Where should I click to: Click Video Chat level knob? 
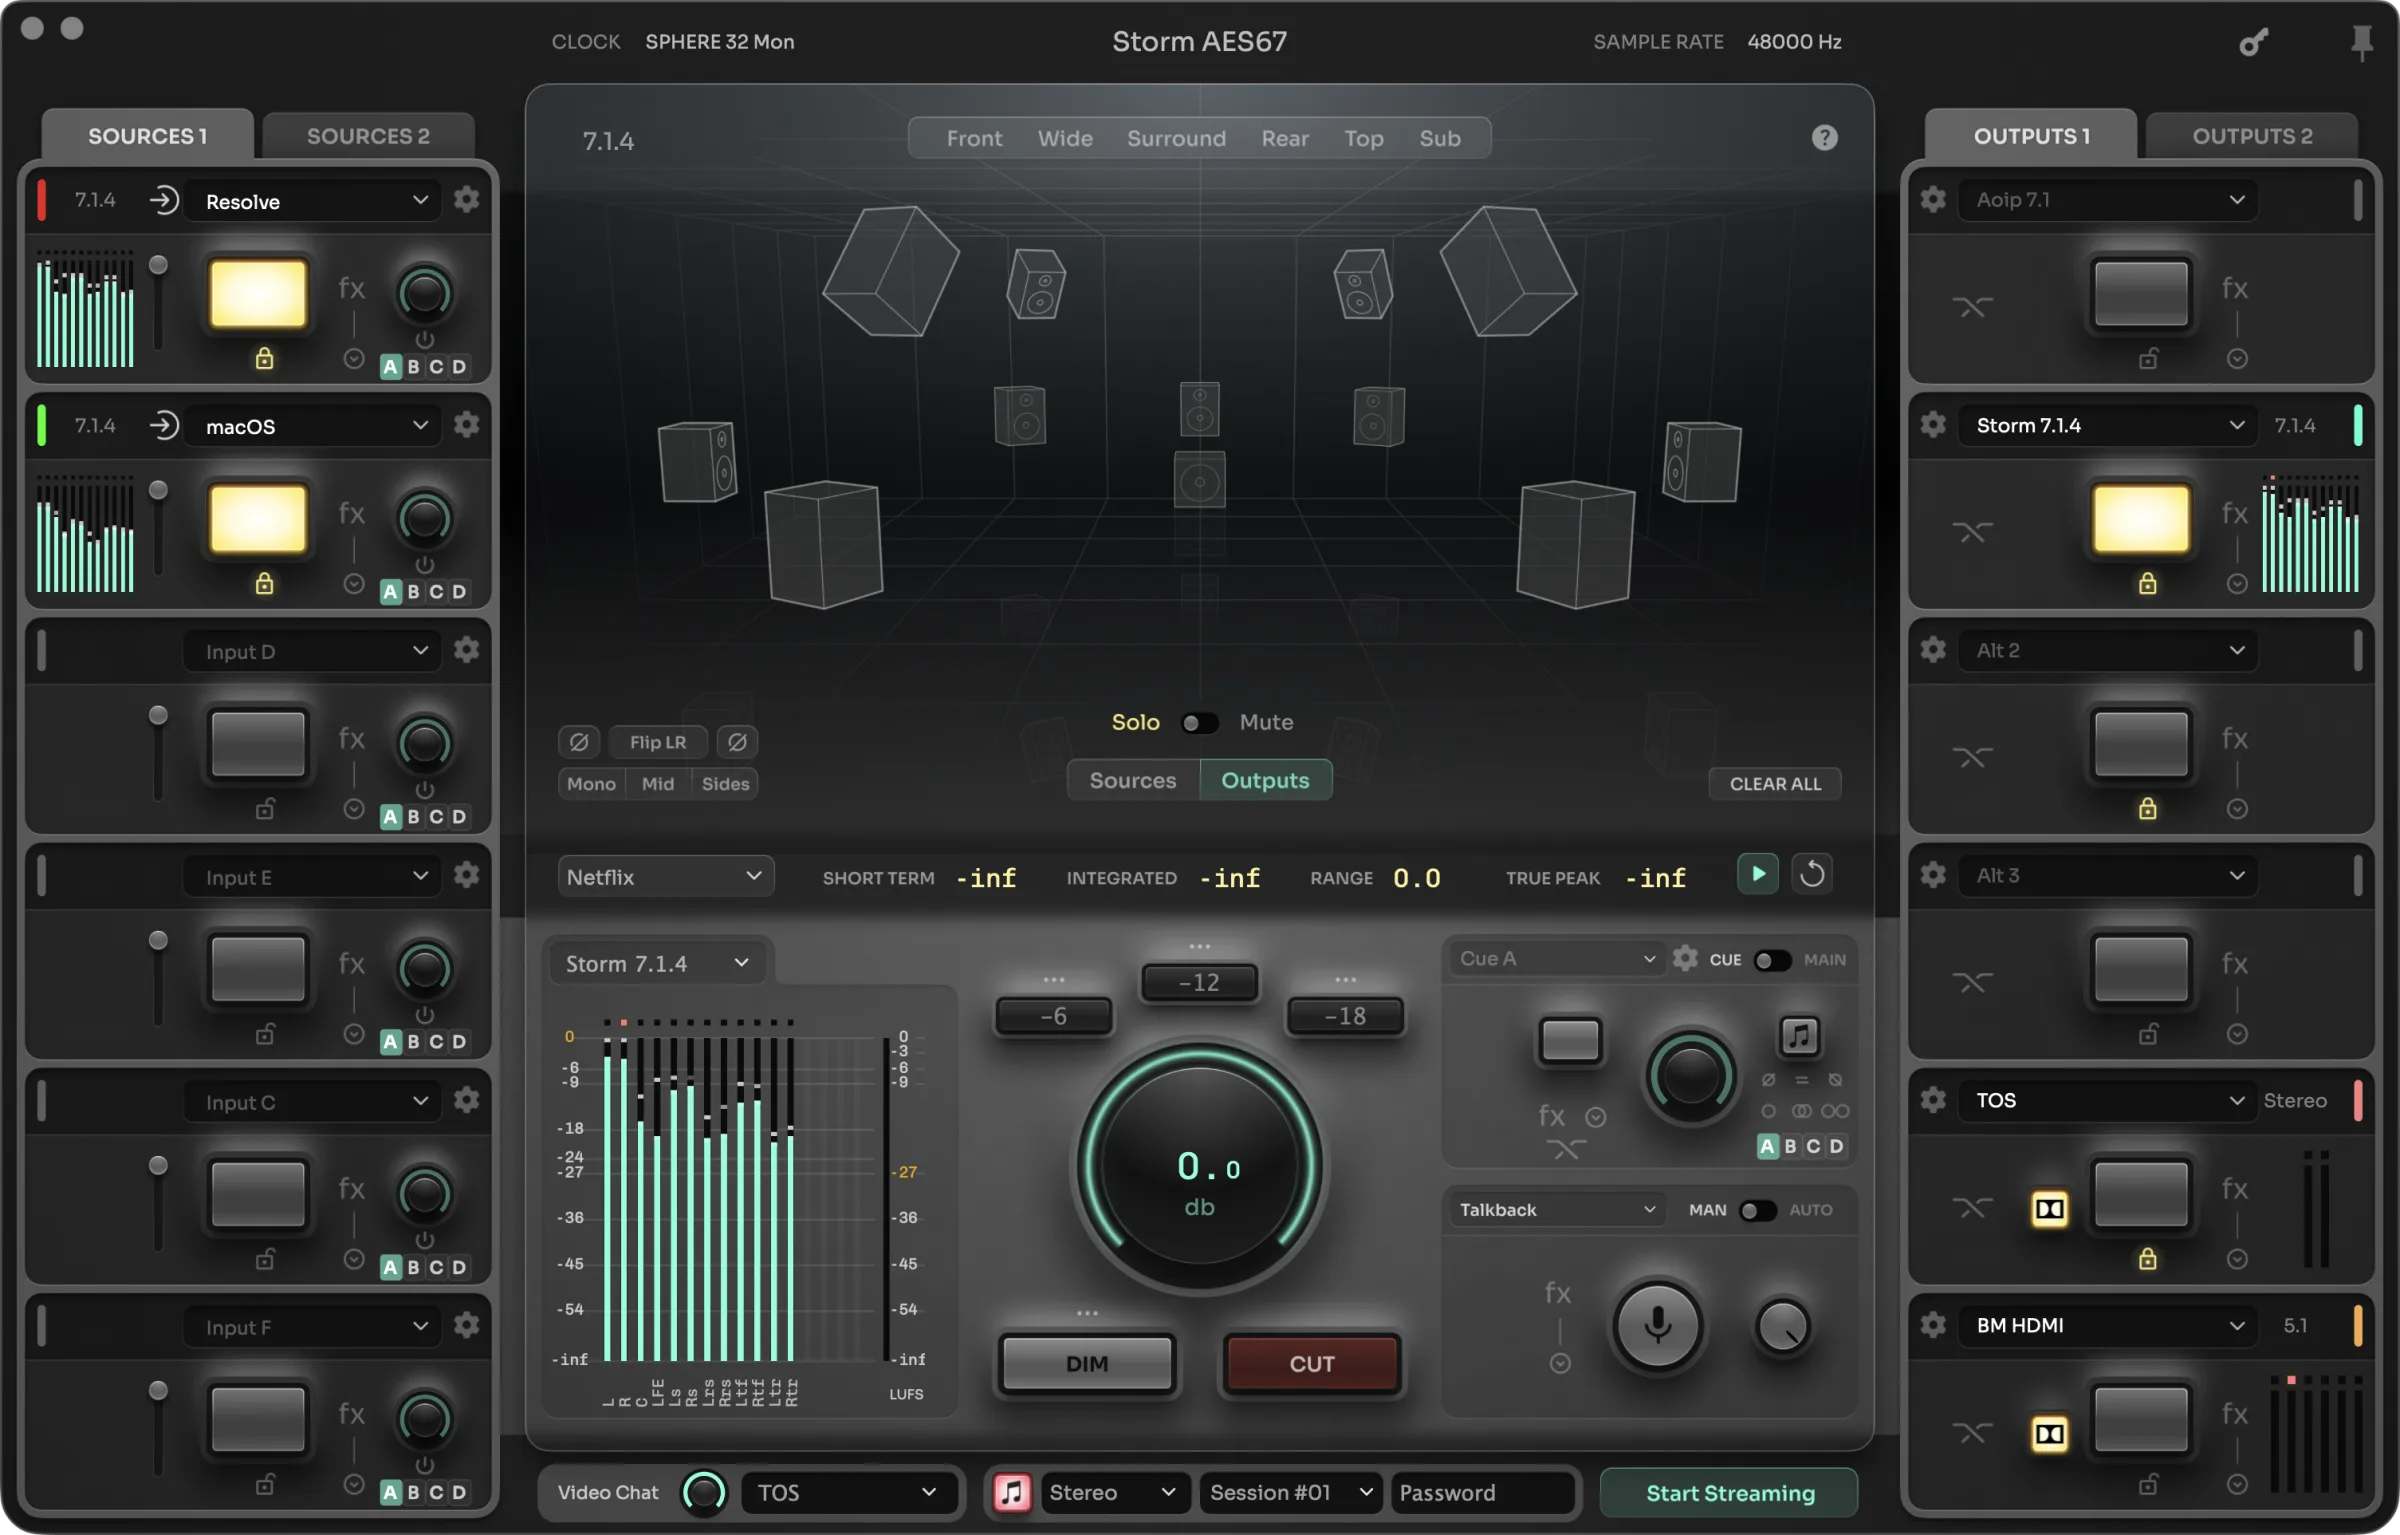point(703,1493)
